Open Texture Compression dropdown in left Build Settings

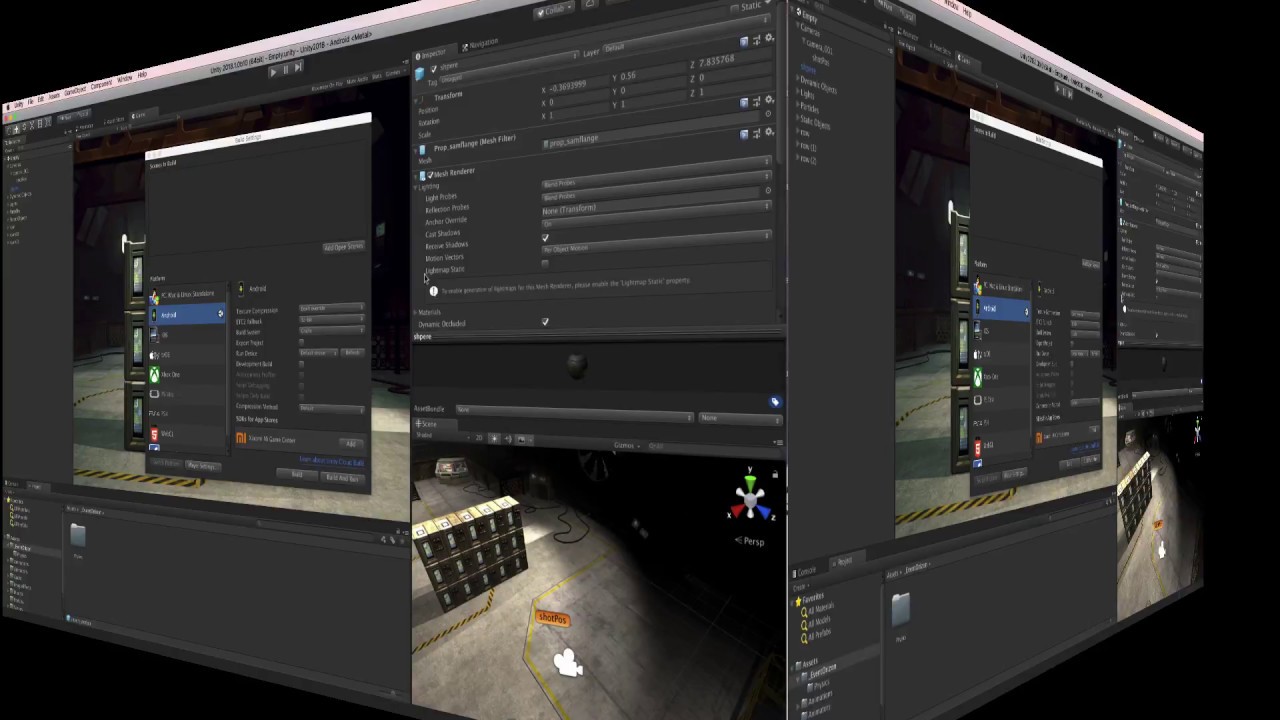[332, 308]
